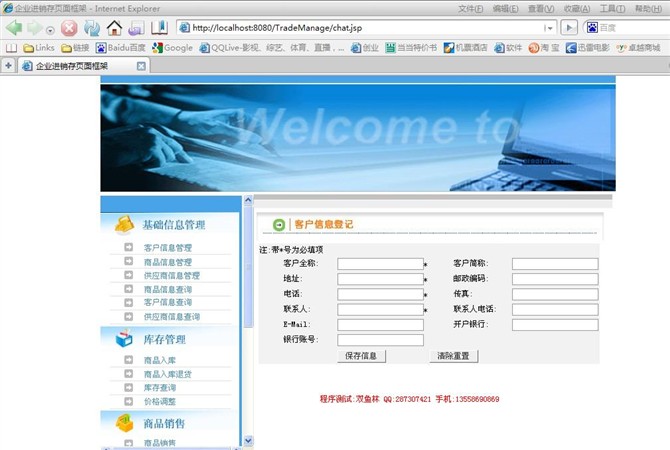Click the 开户银行 input field

point(555,325)
